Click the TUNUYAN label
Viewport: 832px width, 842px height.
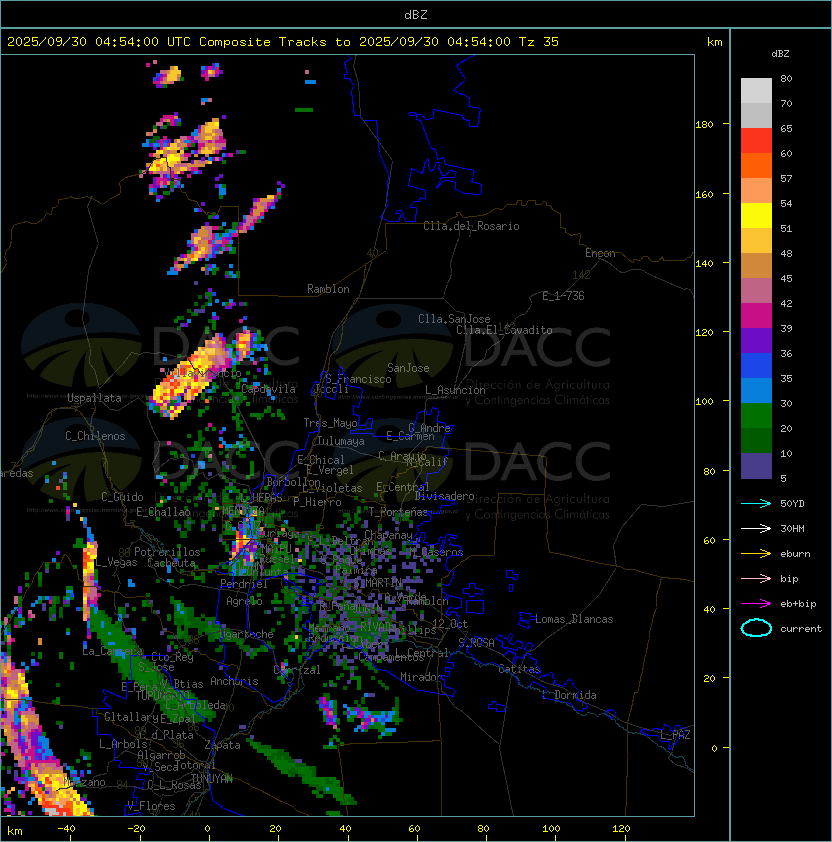[212, 778]
